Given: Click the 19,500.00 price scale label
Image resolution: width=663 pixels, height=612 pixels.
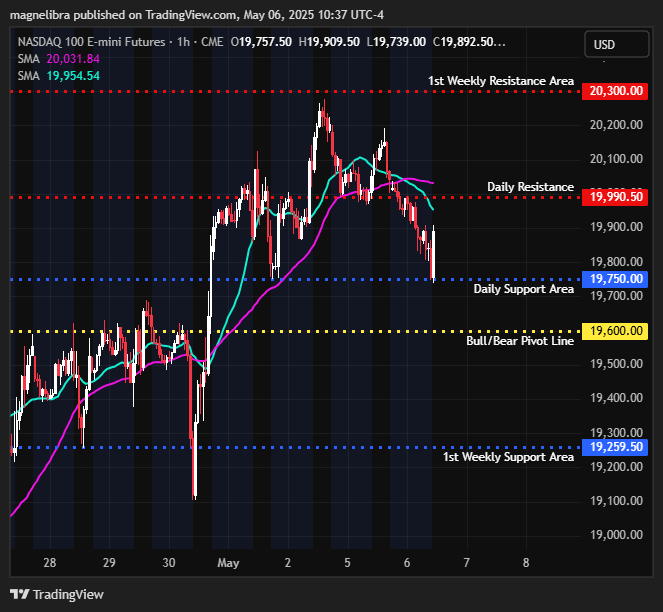Looking at the screenshot, I should point(616,364).
